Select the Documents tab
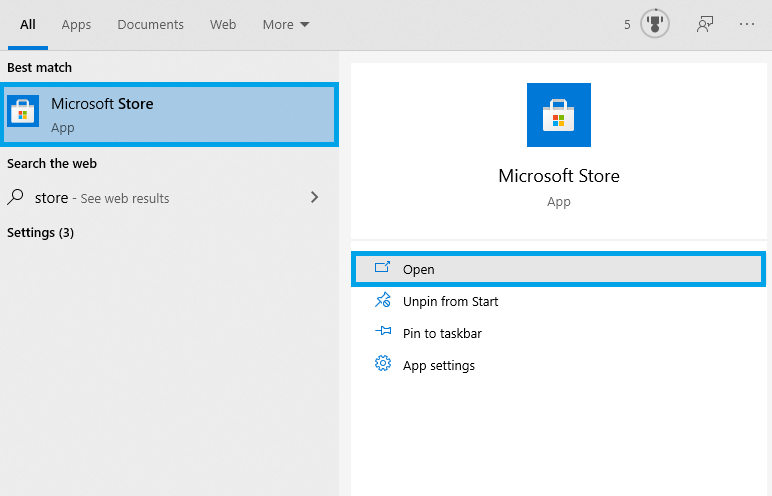The width and height of the screenshot is (772, 496). [x=150, y=24]
